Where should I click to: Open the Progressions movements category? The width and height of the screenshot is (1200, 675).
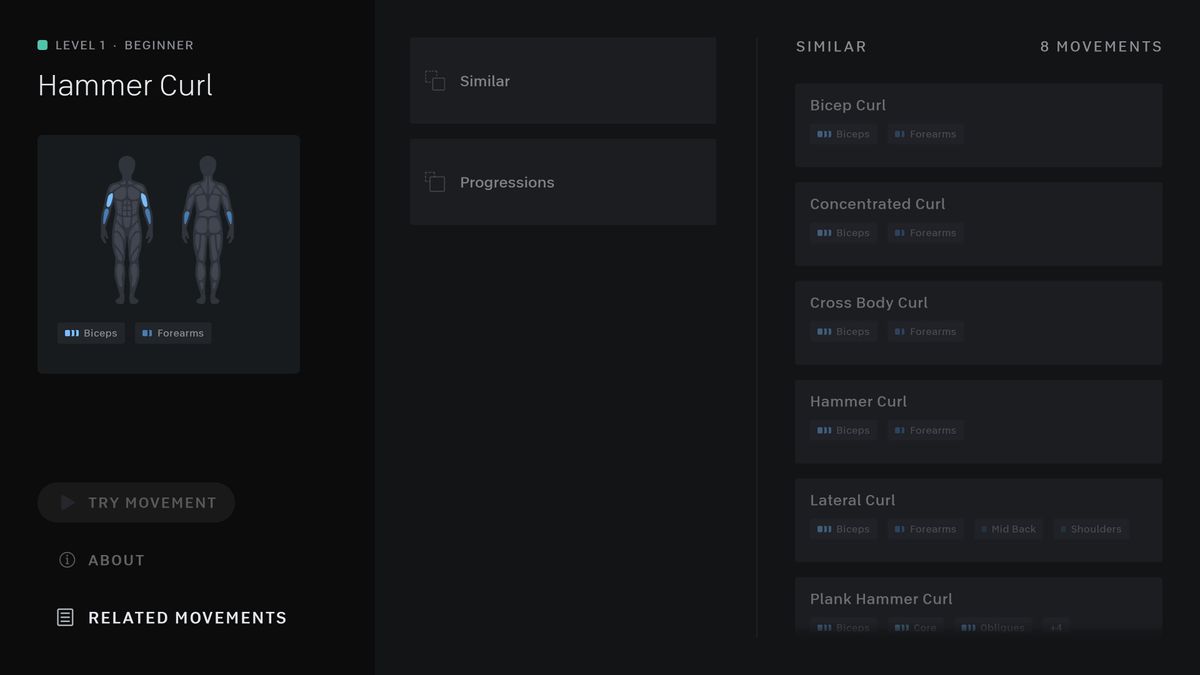tap(562, 182)
